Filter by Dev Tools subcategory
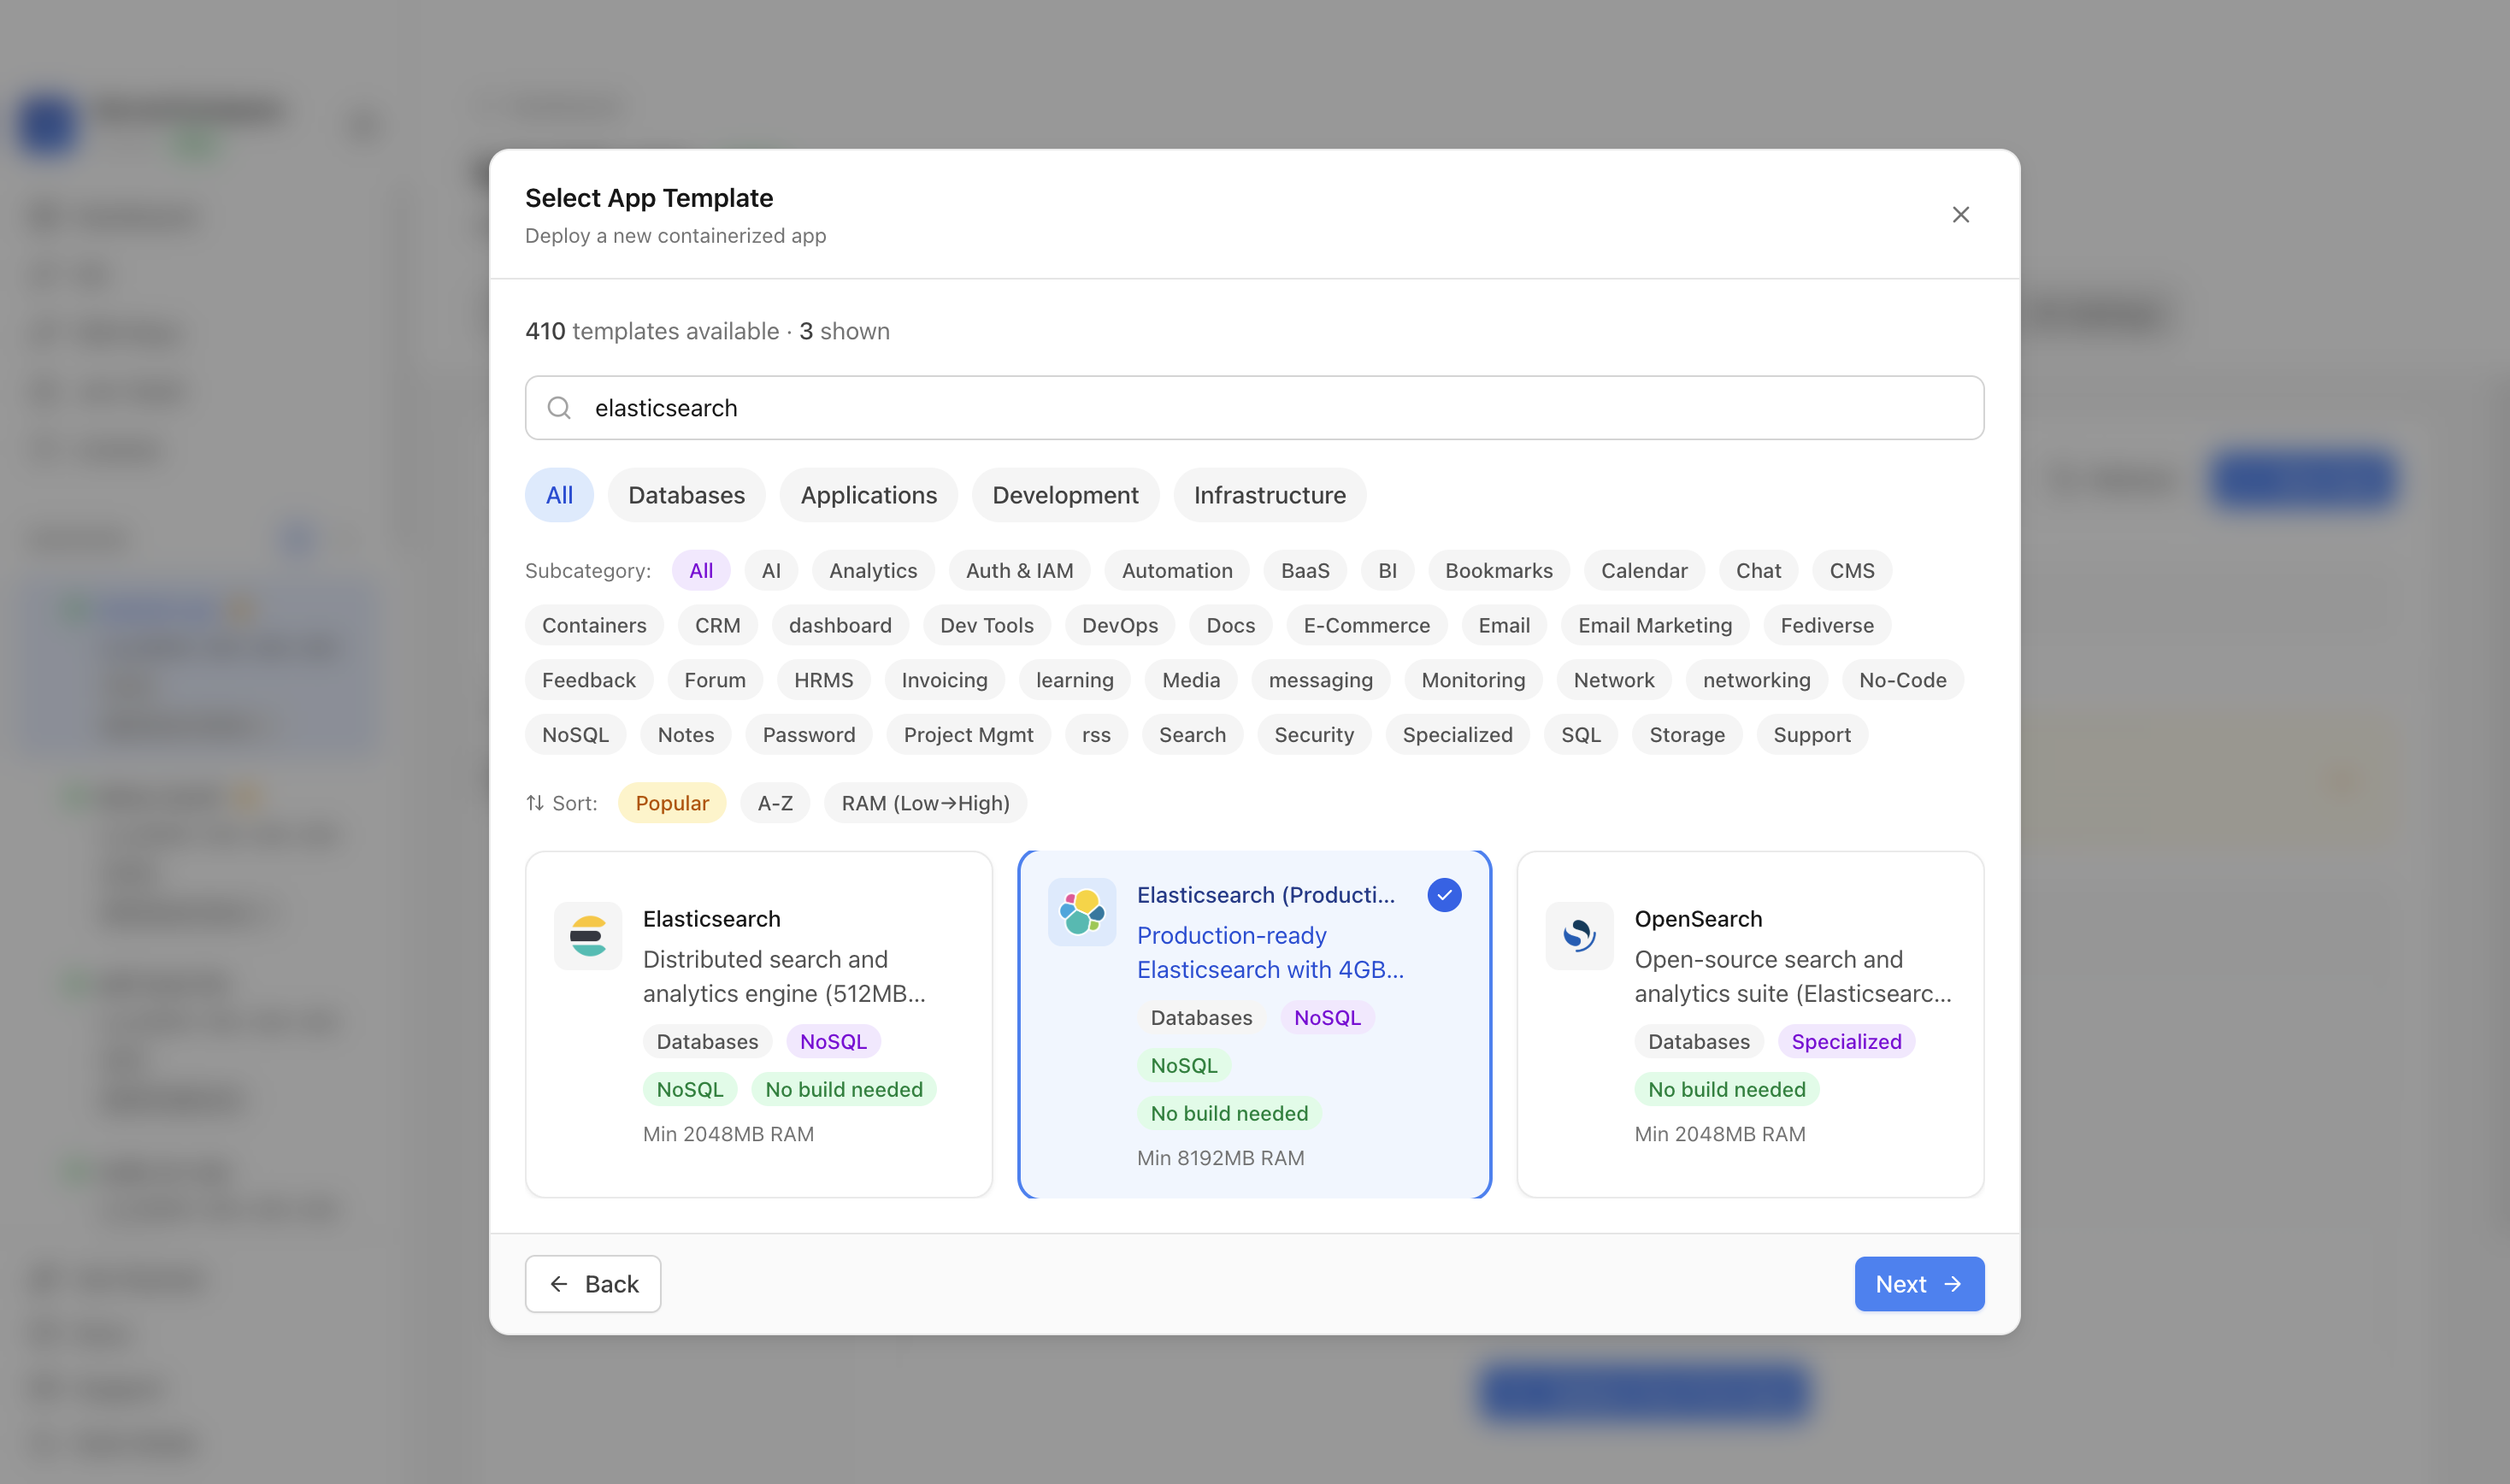Screen dimensions: 2510x1484 point(986,625)
